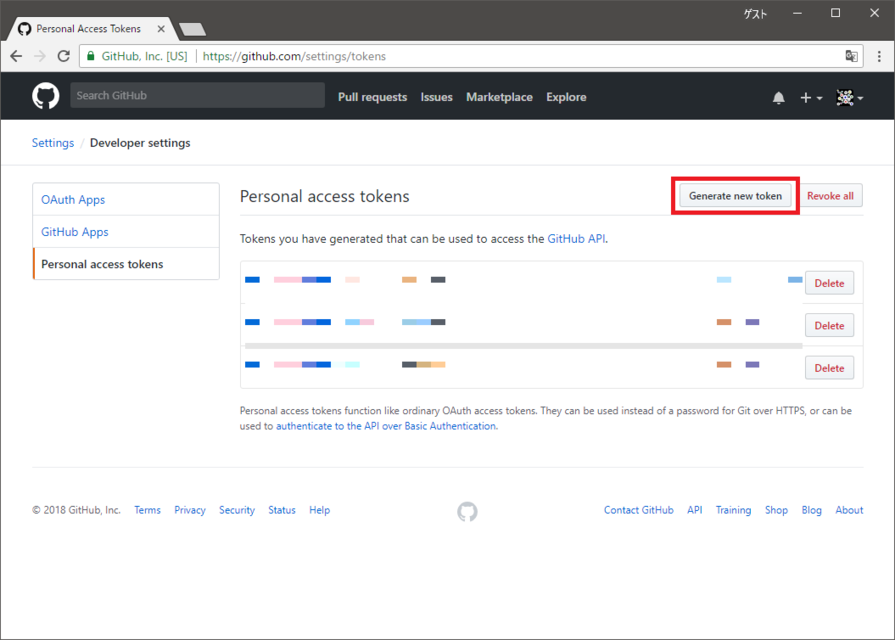
Task: Open the GitHub API link
Action: point(576,239)
